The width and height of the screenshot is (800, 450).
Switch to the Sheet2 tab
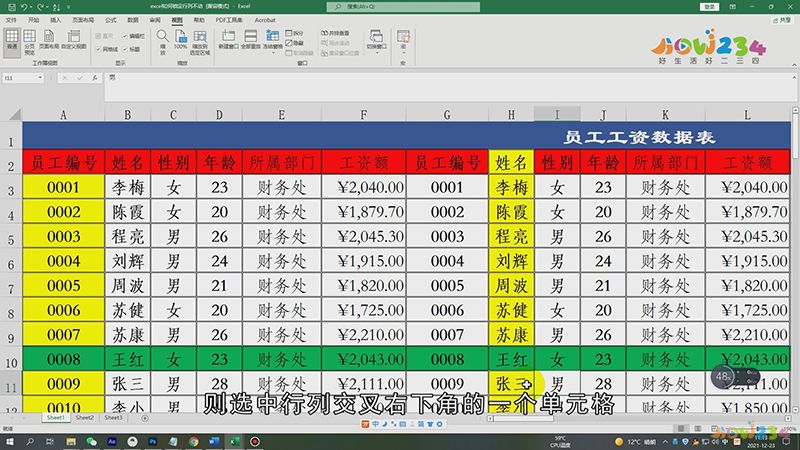(x=85, y=417)
